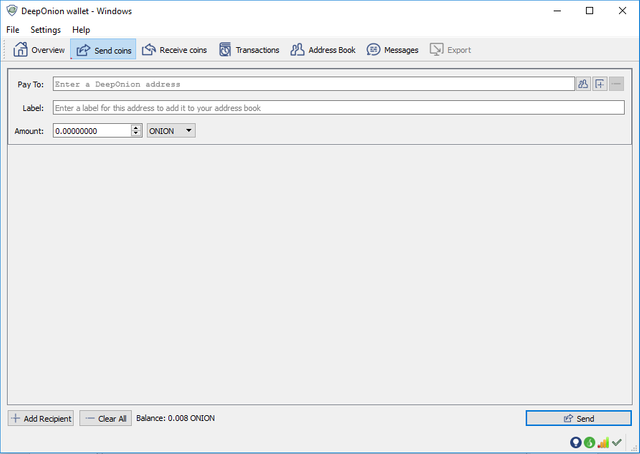Select the Balance: 0.008 ONION text
The image size is (640, 454).
(x=176, y=418)
